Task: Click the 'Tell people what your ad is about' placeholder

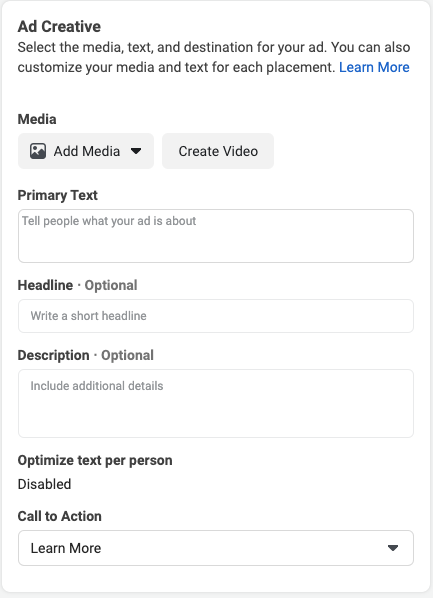Action: pyautogui.click(x=109, y=221)
